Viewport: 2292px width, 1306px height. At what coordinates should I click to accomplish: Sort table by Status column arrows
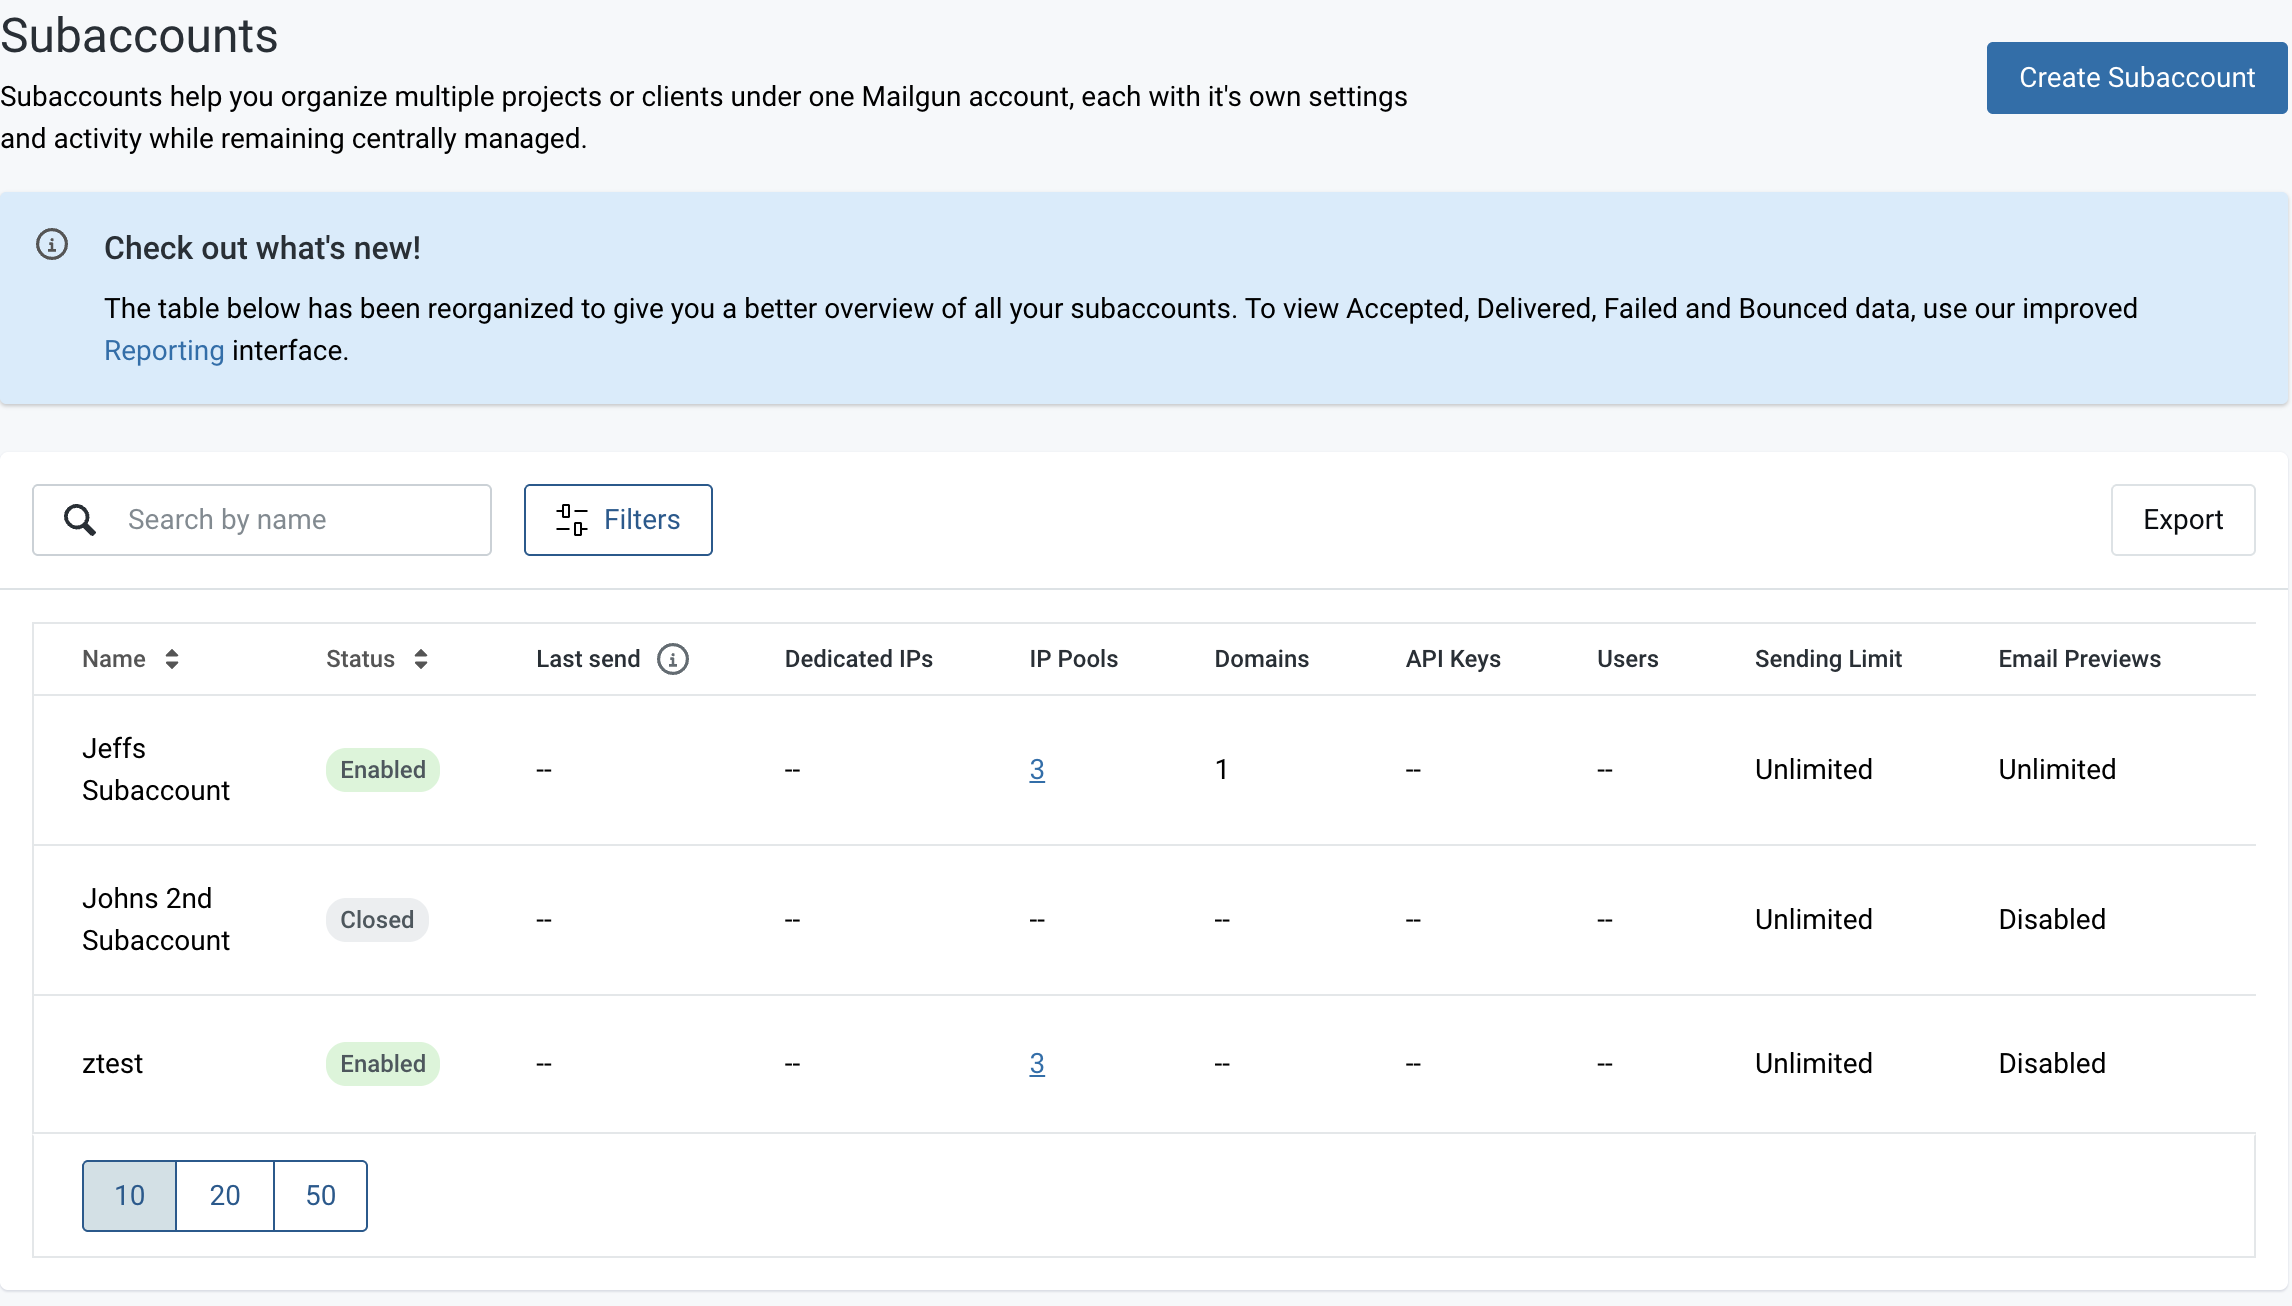421,659
